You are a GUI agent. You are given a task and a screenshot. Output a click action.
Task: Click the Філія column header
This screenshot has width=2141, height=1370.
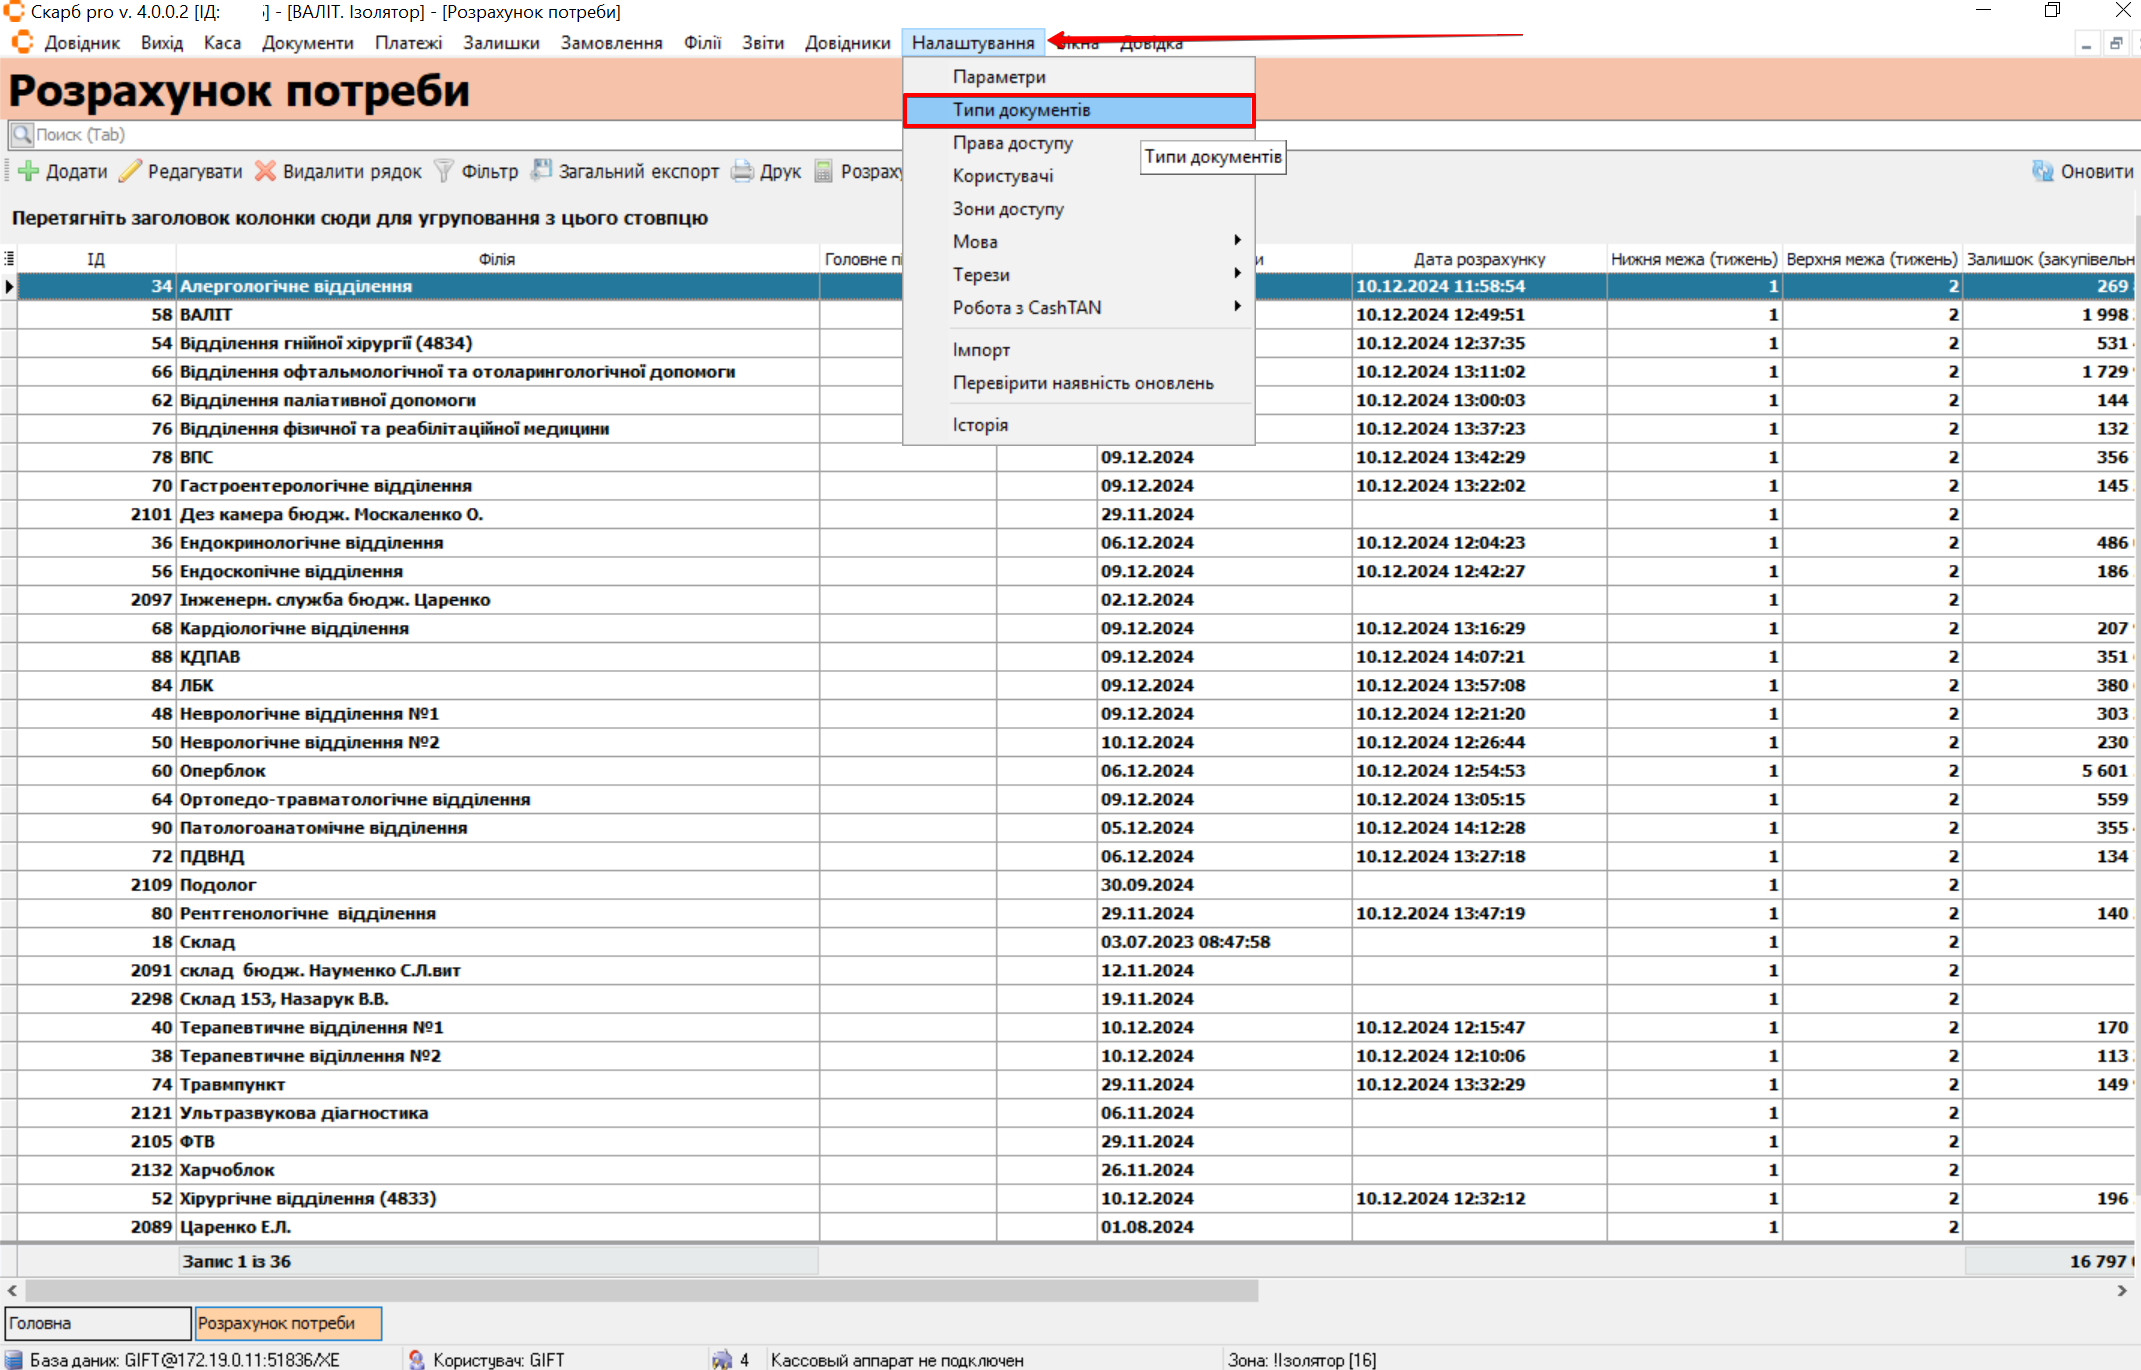496,259
